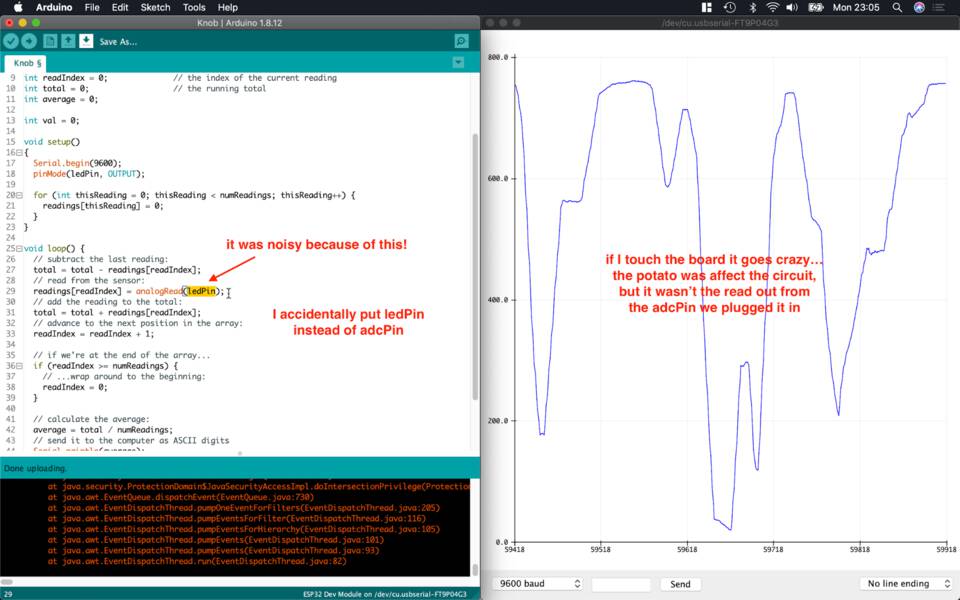Click inside the serial send text field
Screen dimensions: 960x600
tap(620, 583)
